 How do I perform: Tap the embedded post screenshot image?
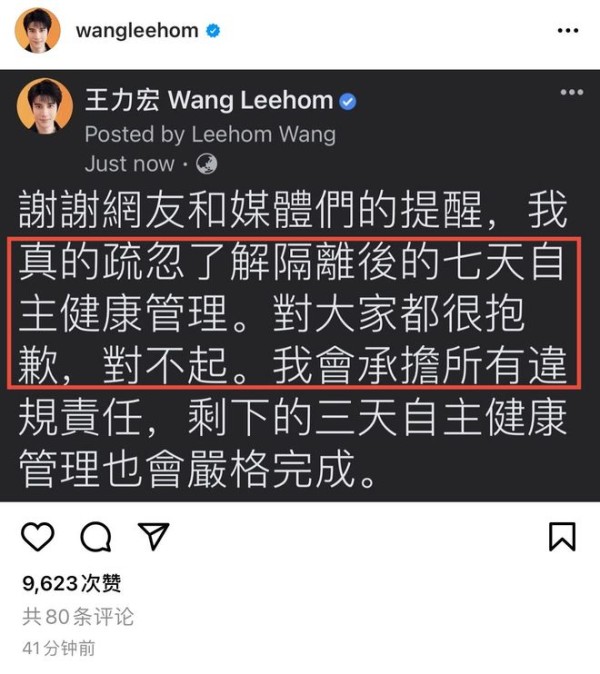[300, 285]
